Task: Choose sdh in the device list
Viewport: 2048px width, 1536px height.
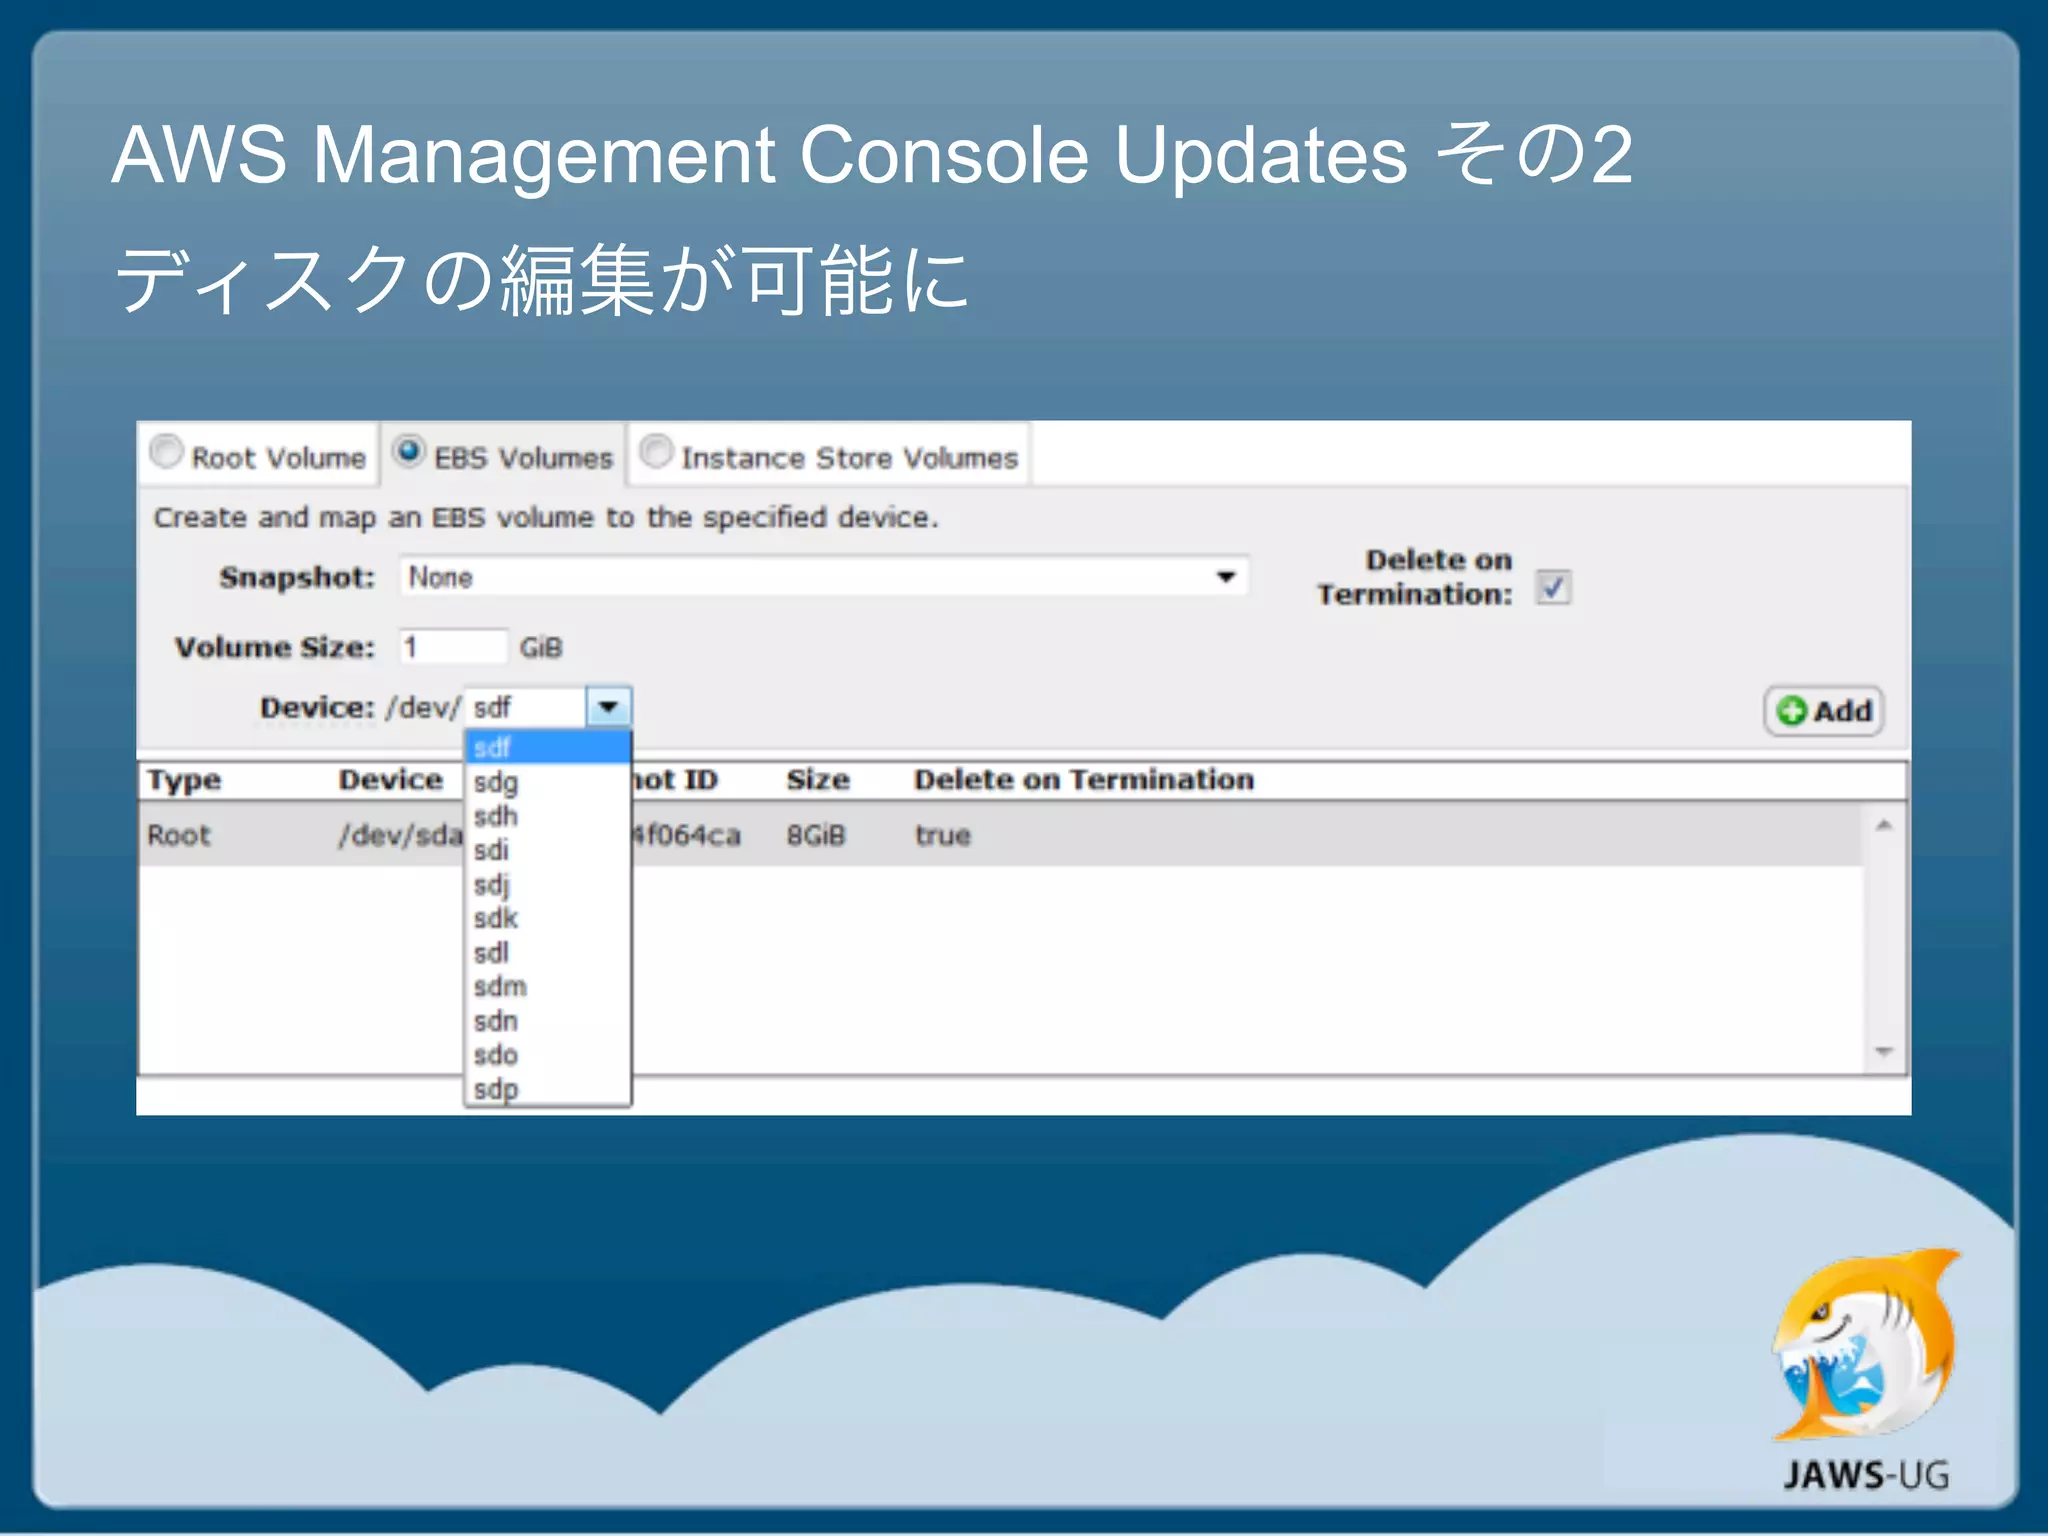Action: point(548,816)
